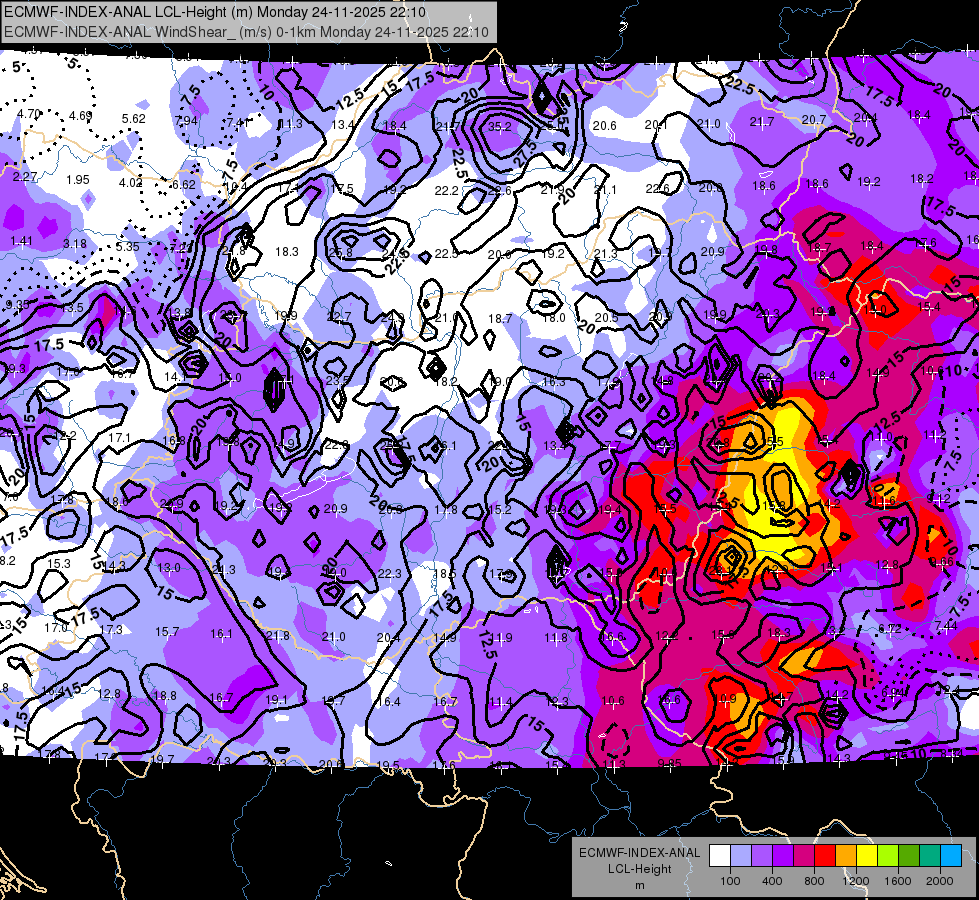Click the wind shear value 4.70
This screenshot has height=900, width=979.
29,114
